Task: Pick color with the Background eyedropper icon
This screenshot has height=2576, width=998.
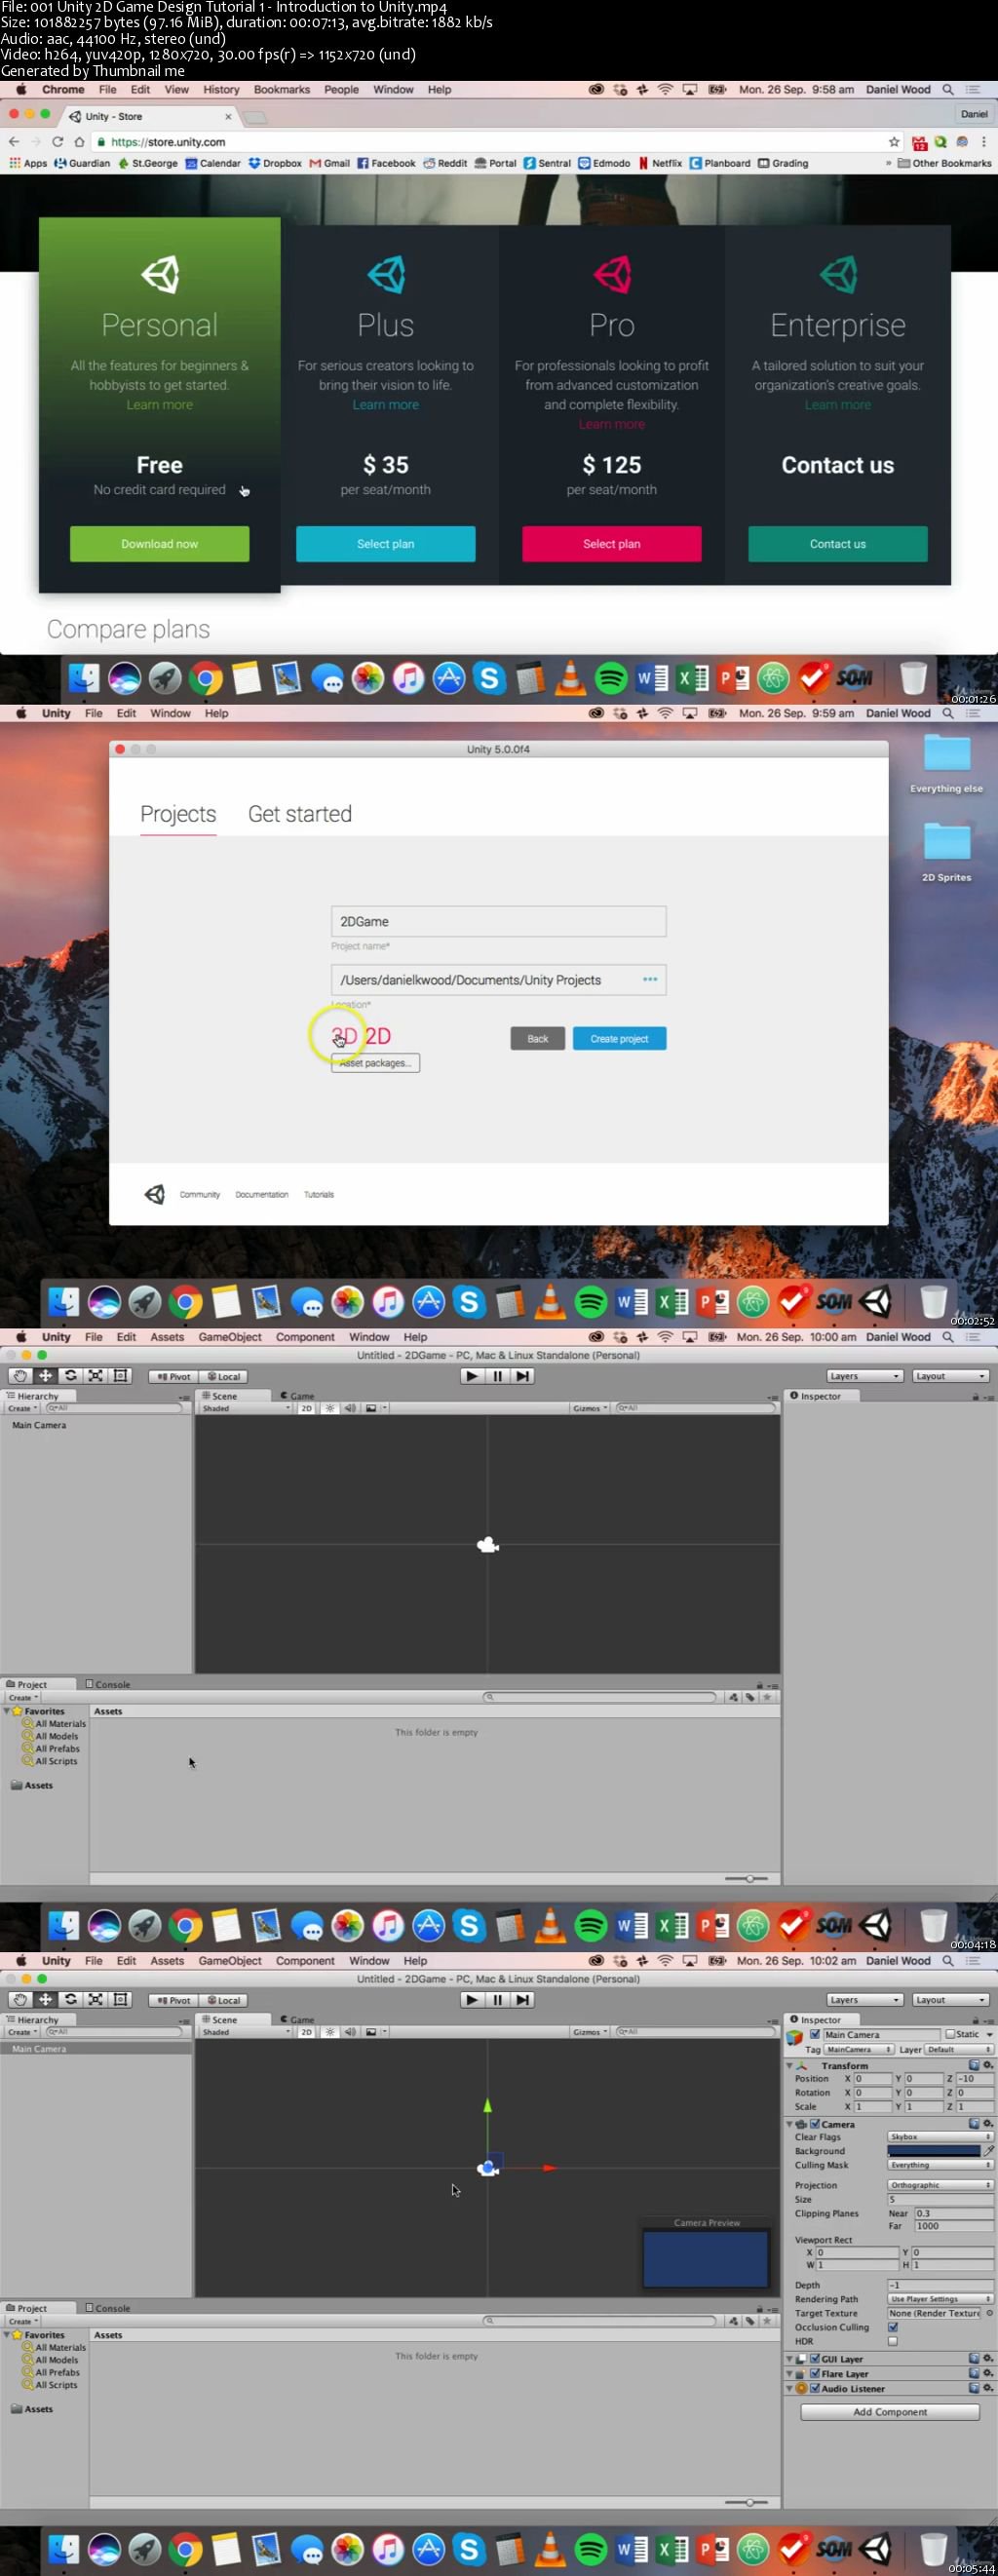Action: [988, 2151]
